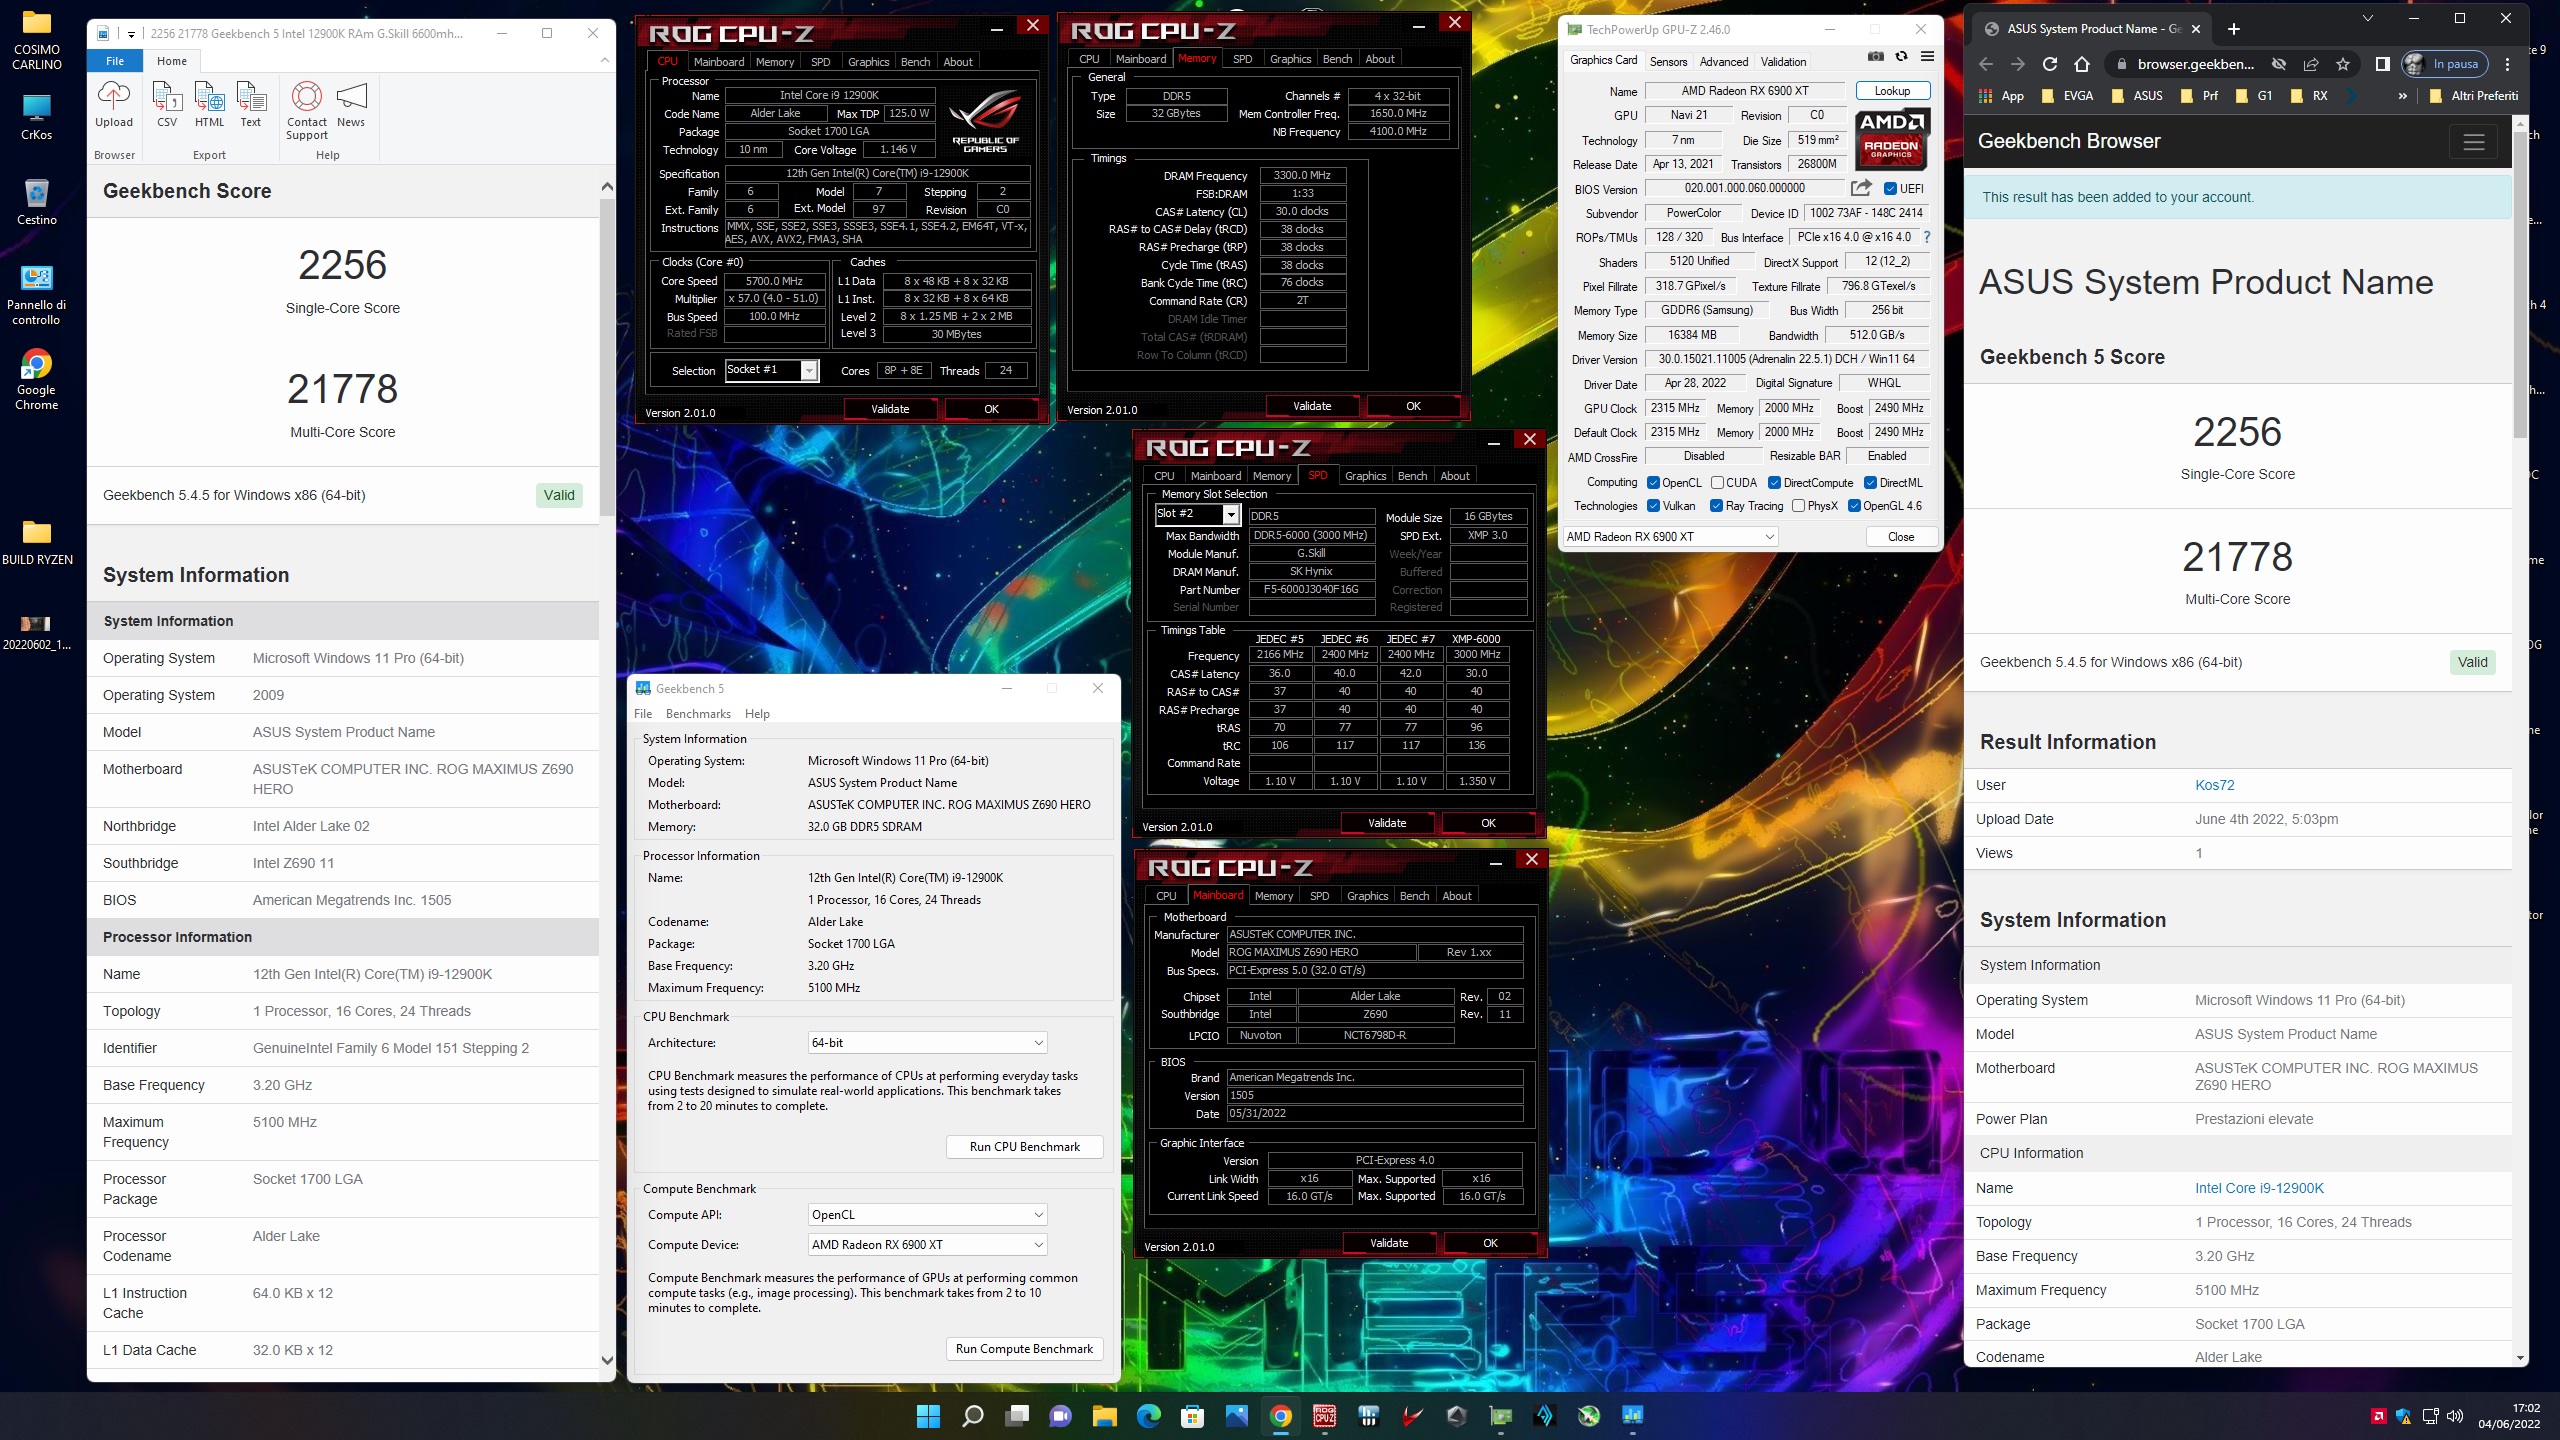
Task: Click the In pausa profile button
Action: 2443,64
